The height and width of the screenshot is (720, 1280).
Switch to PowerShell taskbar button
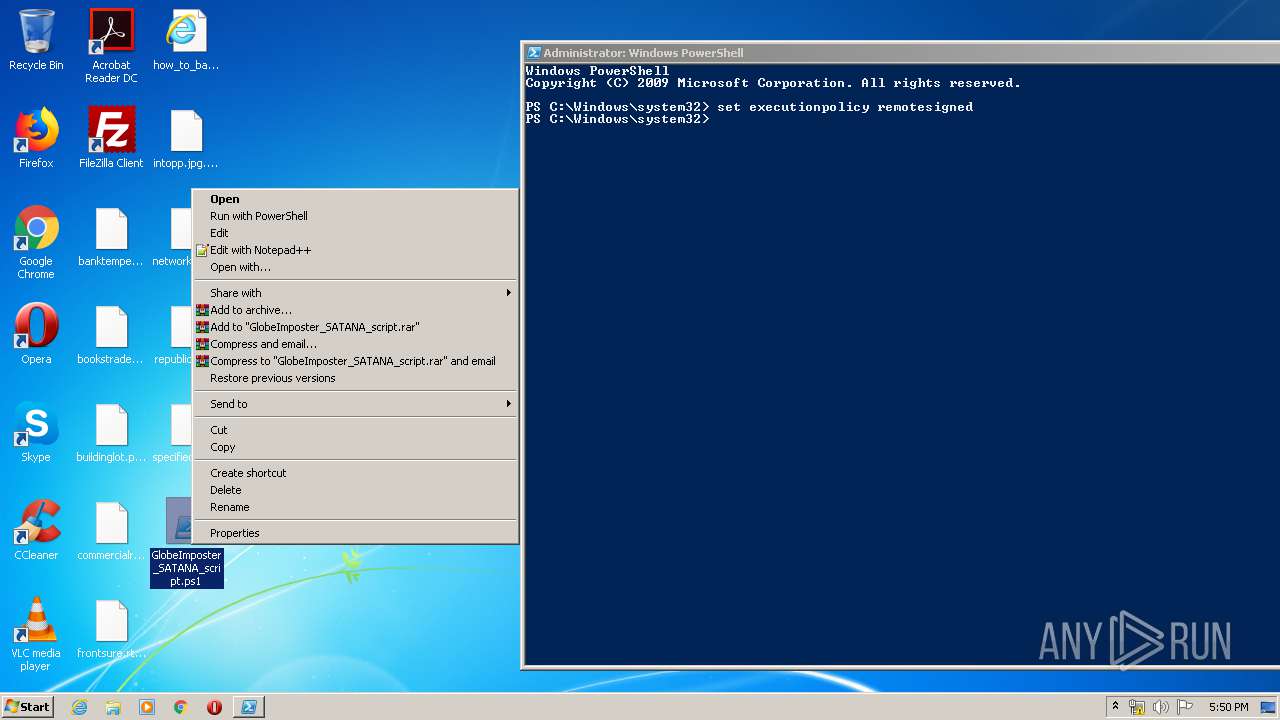point(249,707)
